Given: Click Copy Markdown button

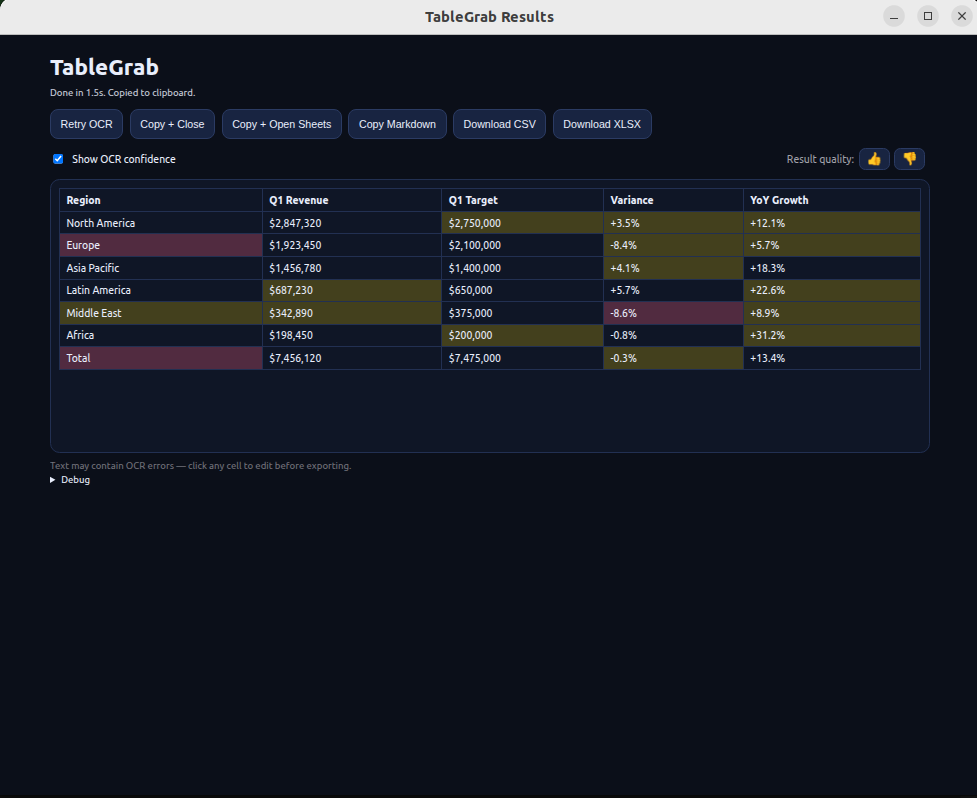Looking at the screenshot, I should tap(398, 124).
